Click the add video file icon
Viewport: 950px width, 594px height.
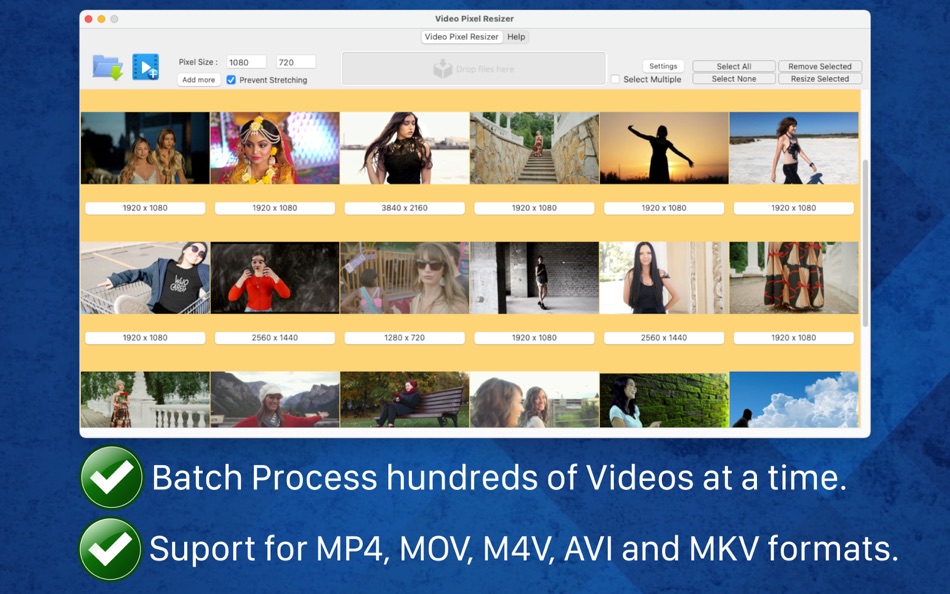tap(145, 67)
